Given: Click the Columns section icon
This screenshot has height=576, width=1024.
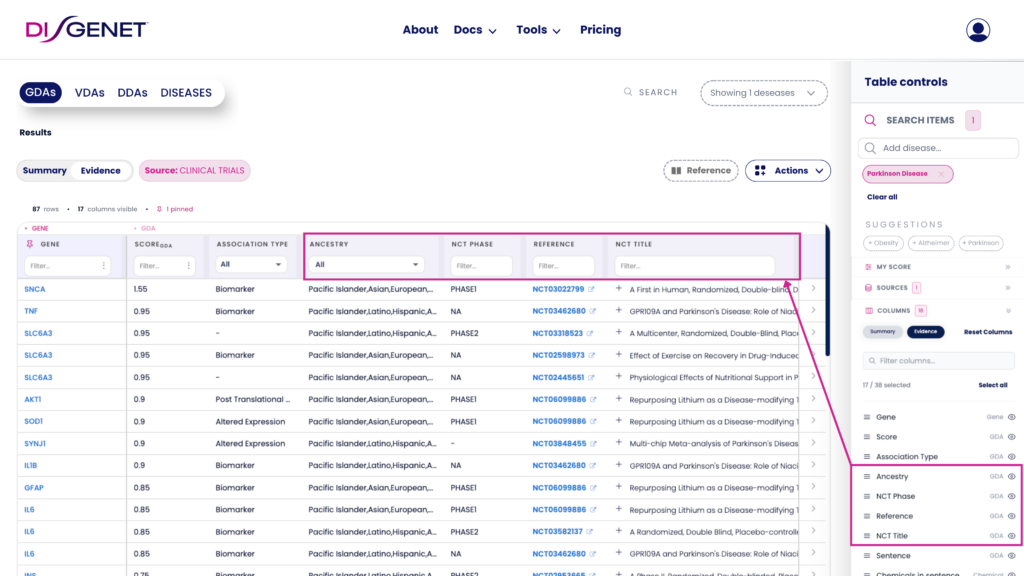Looking at the screenshot, I should tap(869, 310).
